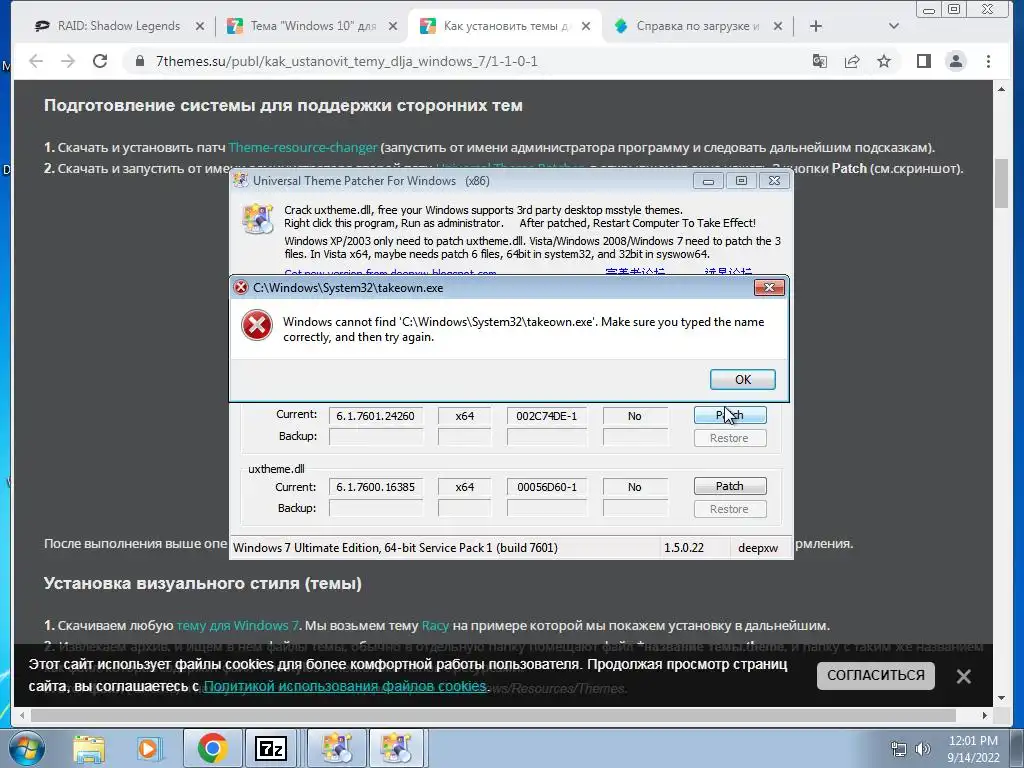Close the Тема "Windows 10" tab
The height and width of the screenshot is (768, 1024).
tap(392, 26)
